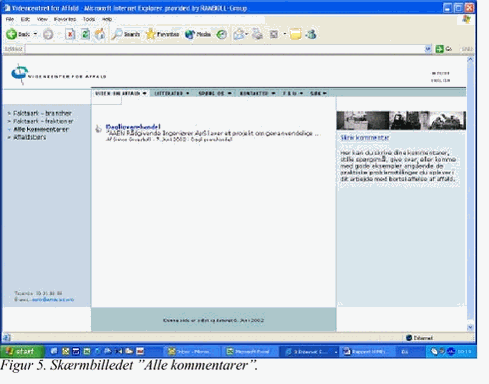Click the Mail envelope toolbar icon
Screen dimensions: 489x384
(239, 34)
